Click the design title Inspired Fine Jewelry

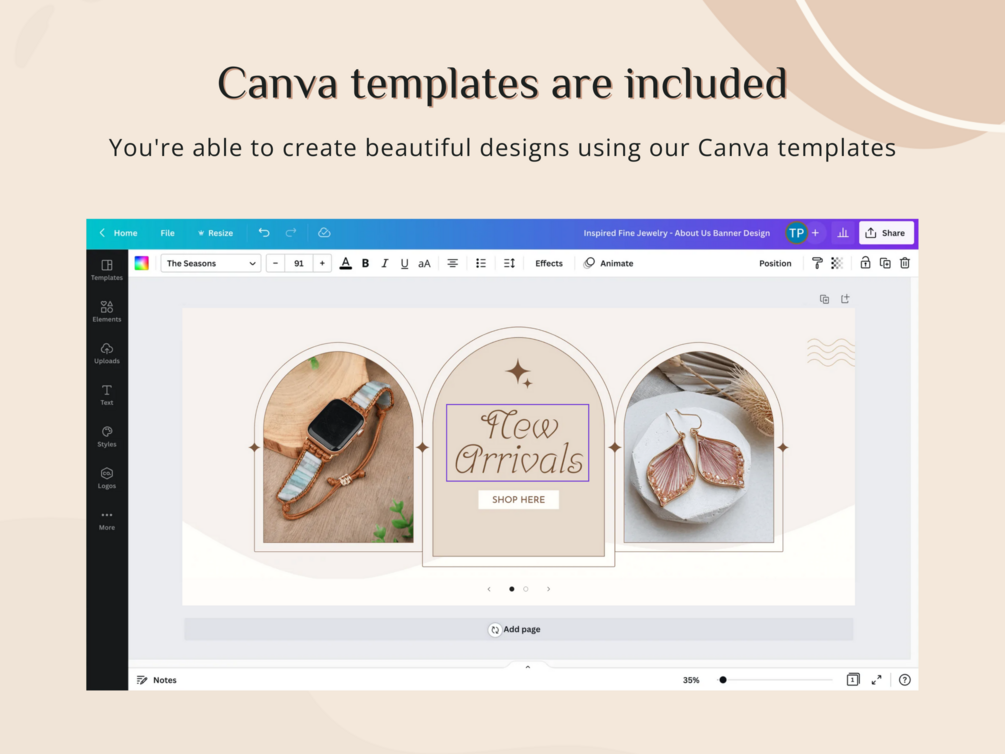pos(676,233)
